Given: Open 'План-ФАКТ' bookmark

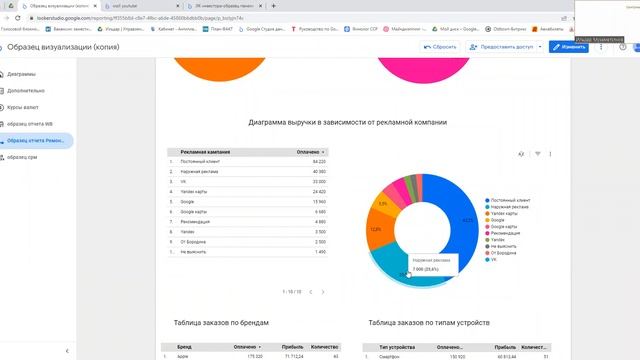Looking at the screenshot, I should (218, 29).
